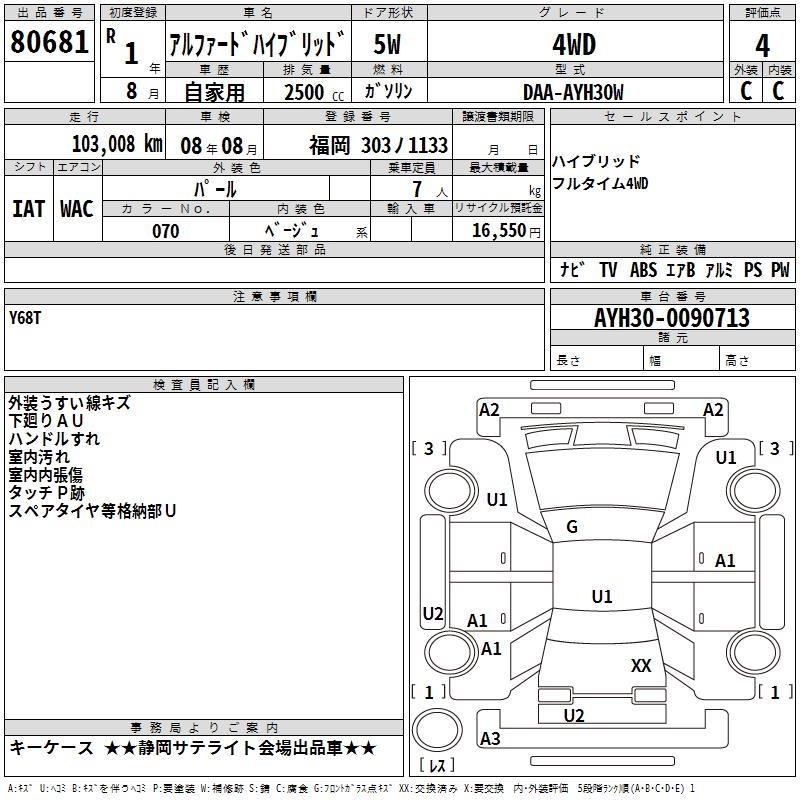
Task: Click the damage code legend at bottom
Action: (x=351, y=788)
